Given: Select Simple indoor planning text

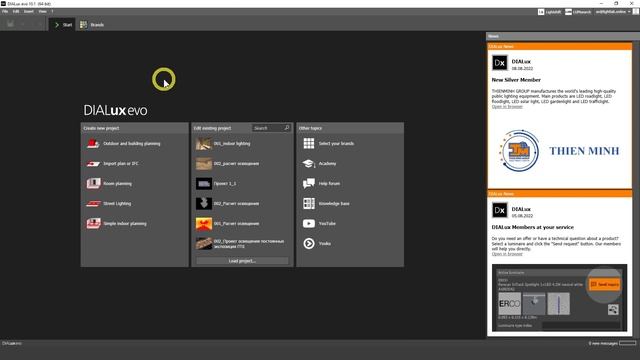Looking at the screenshot, I should pyautogui.click(x=125, y=224).
